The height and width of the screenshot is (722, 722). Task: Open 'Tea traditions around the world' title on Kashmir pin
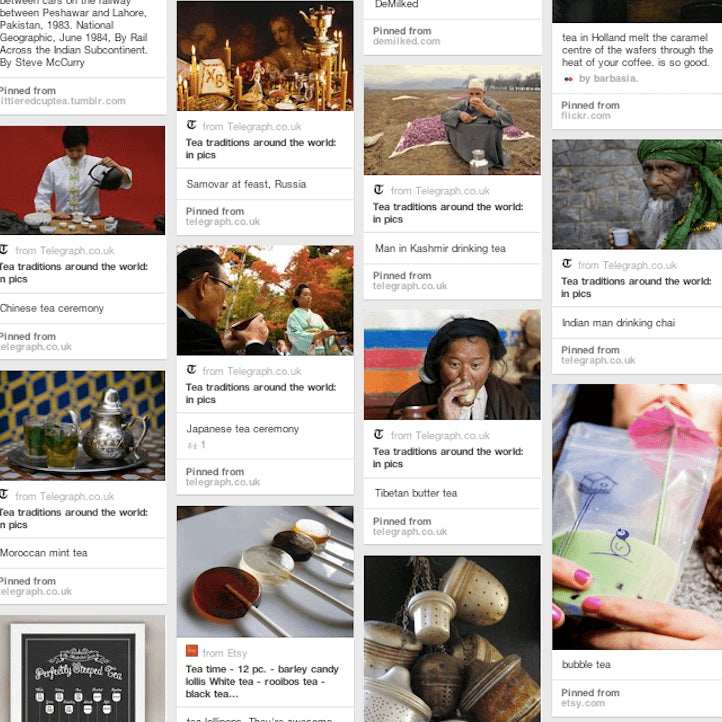448,213
